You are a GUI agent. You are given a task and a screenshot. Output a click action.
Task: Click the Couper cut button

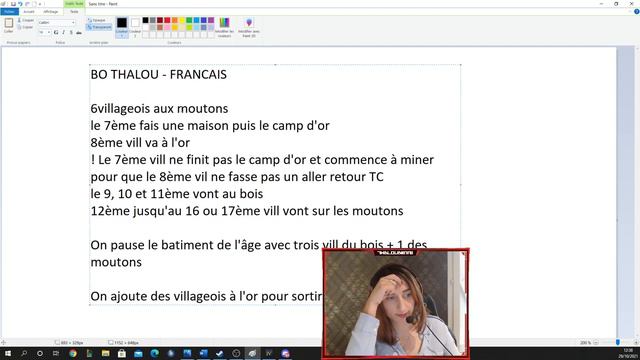tap(26, 20)
